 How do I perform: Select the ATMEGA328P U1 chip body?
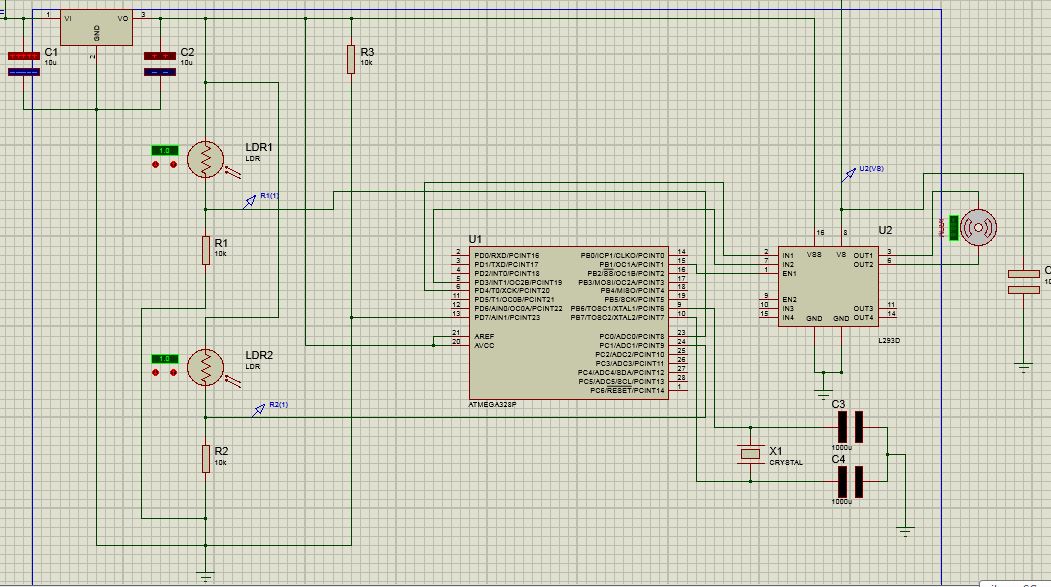coord(568,322)
